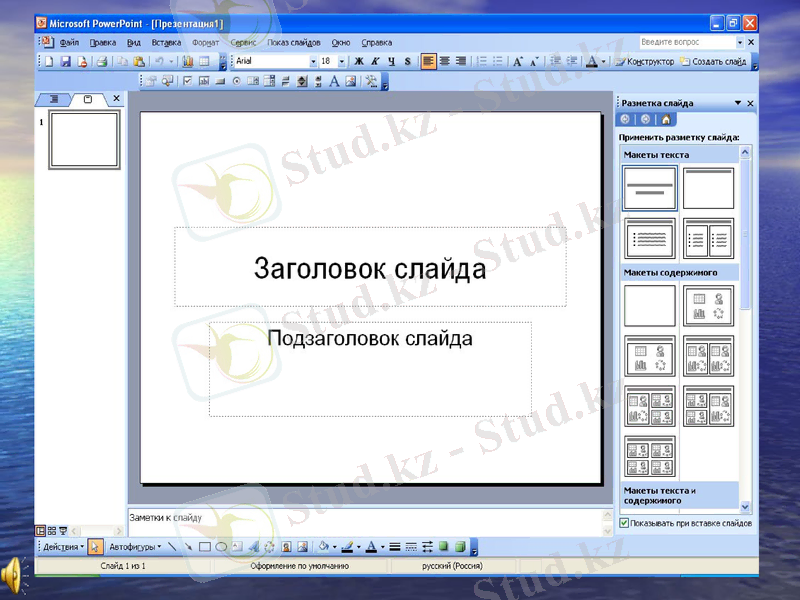Toggle bold (Ж) formatting
800x600 pixels.
[x=359, y=61]
